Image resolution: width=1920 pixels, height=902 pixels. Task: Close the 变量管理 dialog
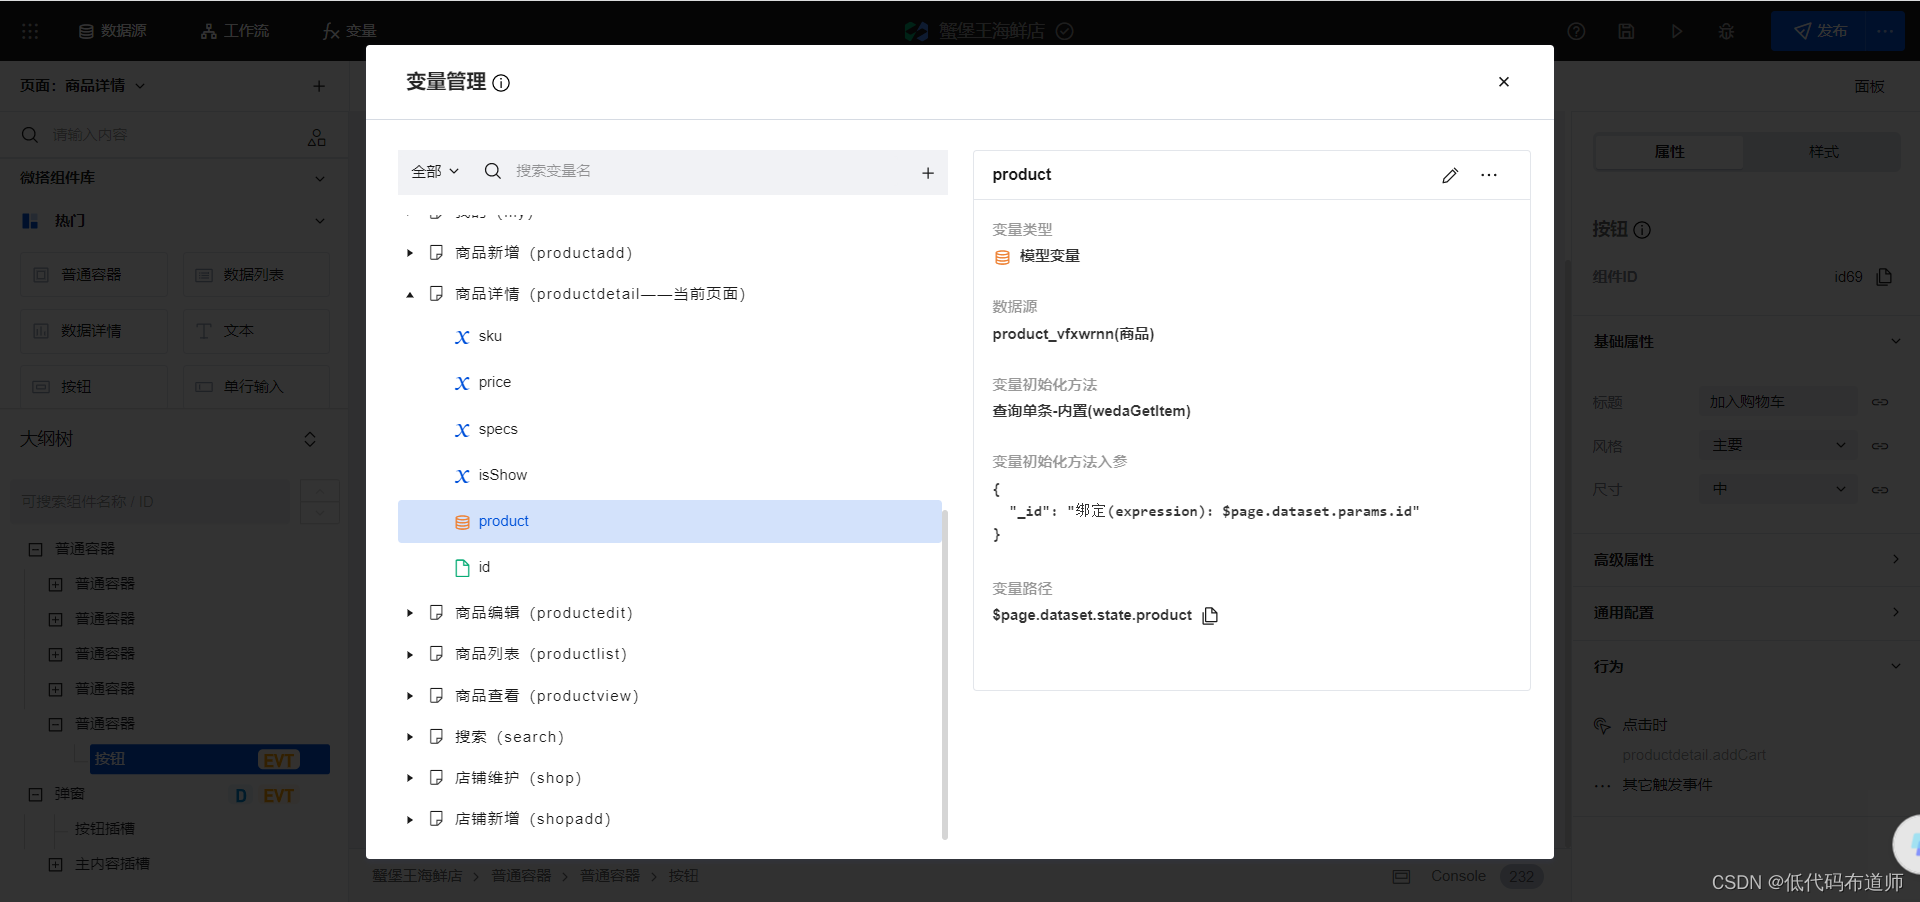click(x=1504, y=82)
